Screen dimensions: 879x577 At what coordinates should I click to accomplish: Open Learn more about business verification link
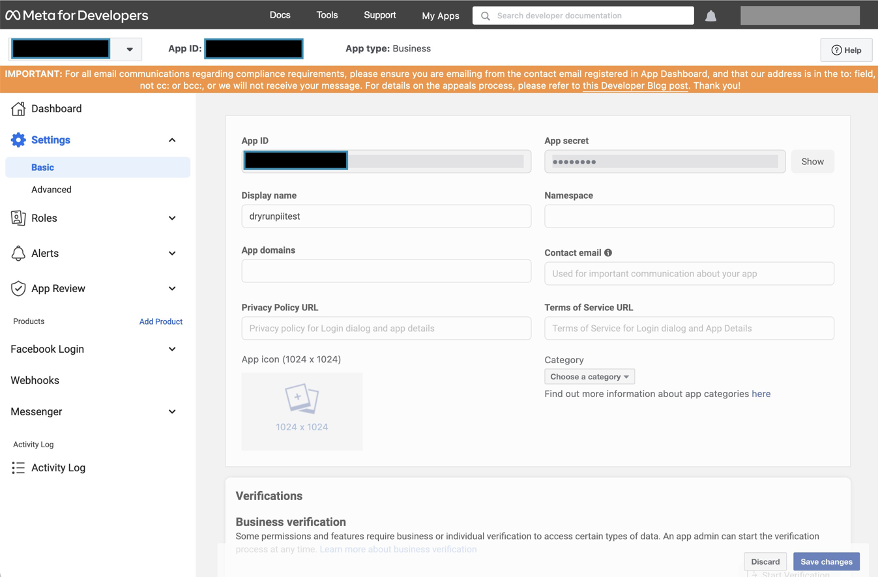398,549
